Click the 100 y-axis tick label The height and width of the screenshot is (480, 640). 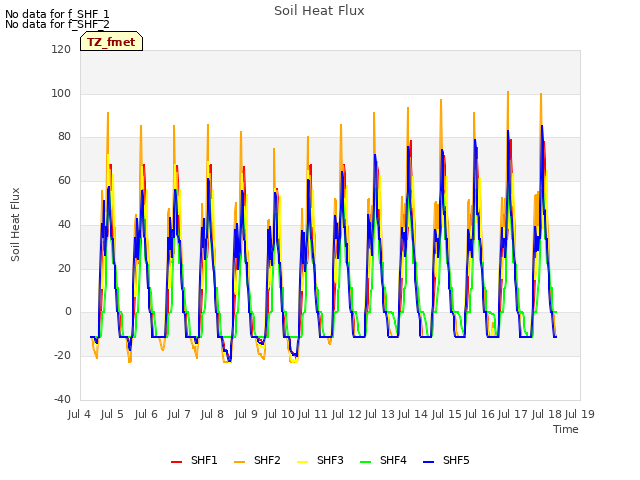61,93
